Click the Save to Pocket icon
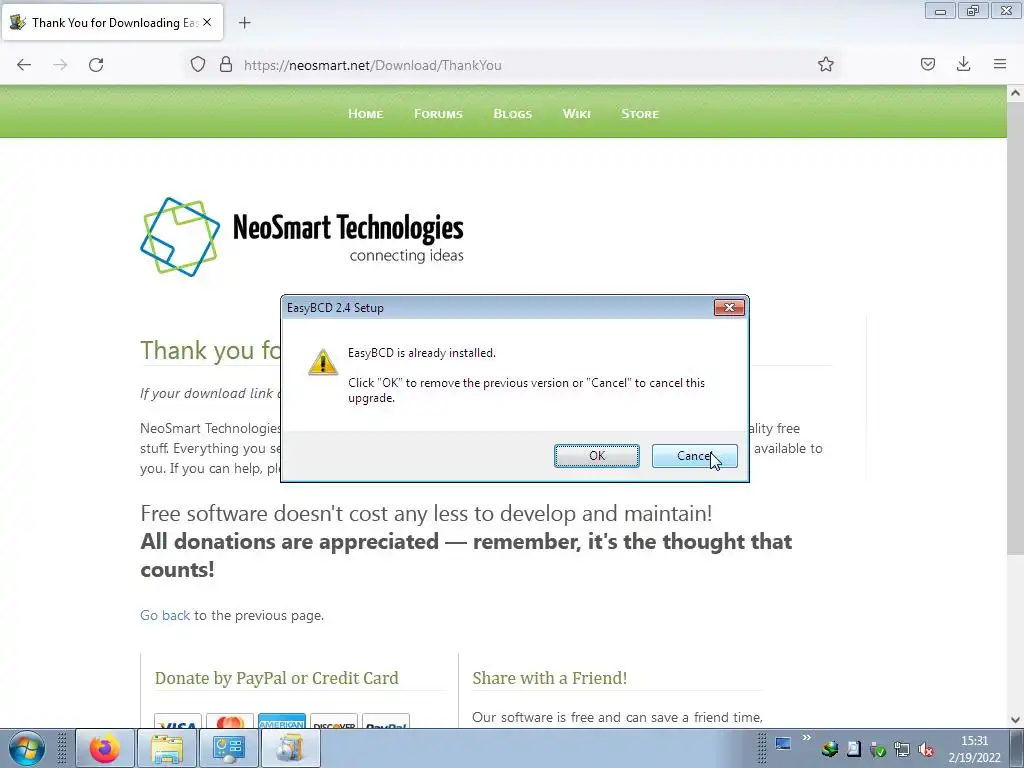The width and height of the screenshot is (1024, 768). tap(927, 64)
